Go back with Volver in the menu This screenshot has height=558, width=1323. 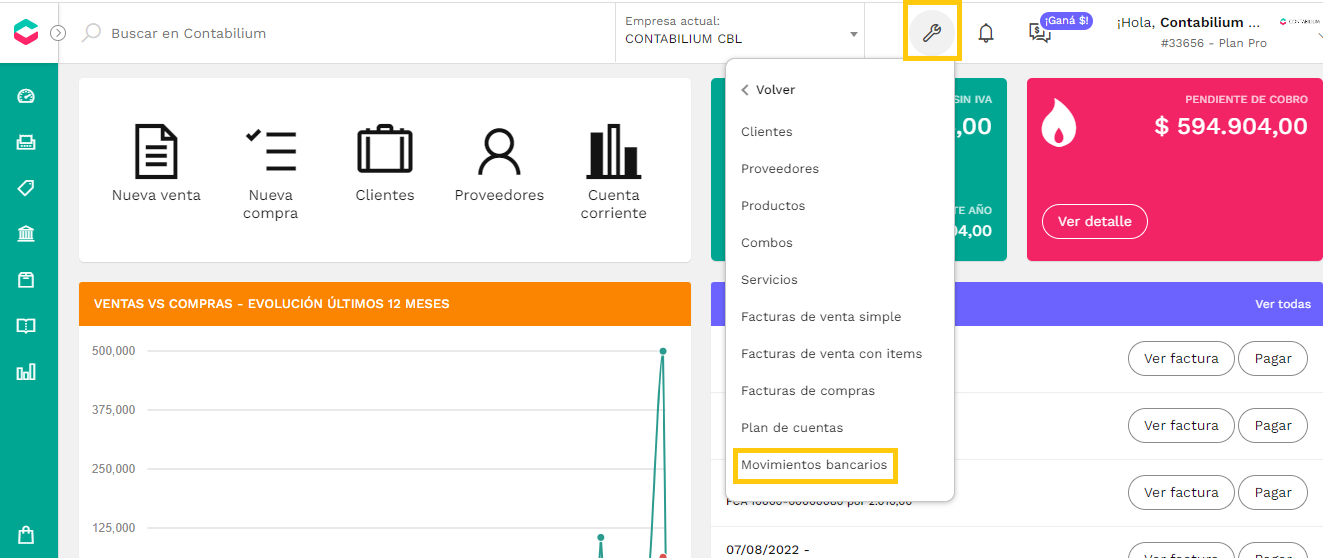pyautogui.click(x=768, y=90)
